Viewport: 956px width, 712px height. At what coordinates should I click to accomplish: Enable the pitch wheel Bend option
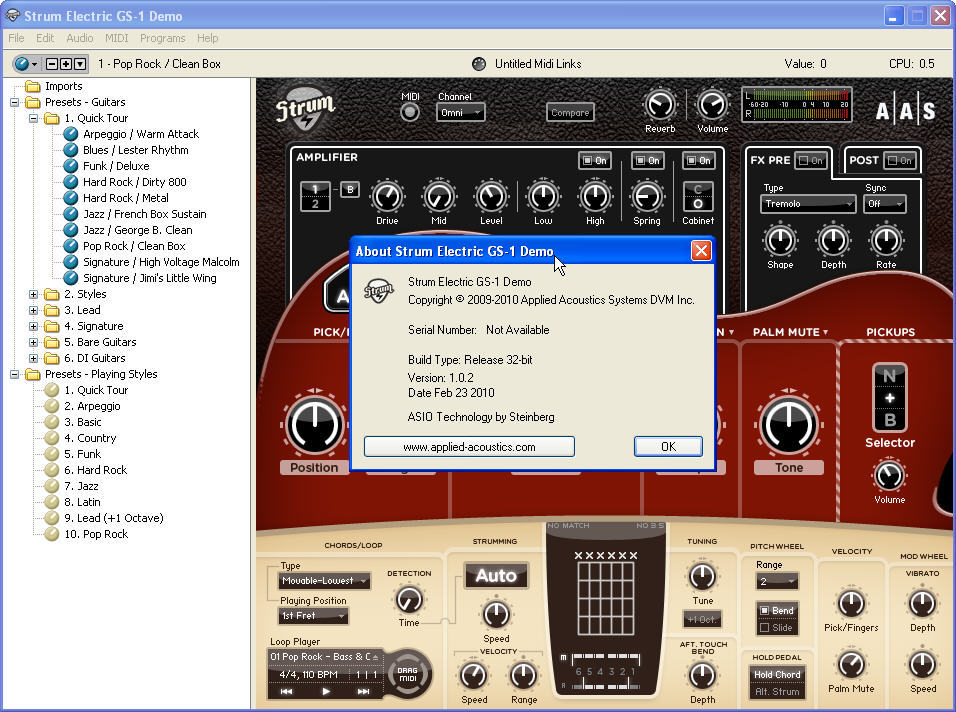click(x=777, y=610)
